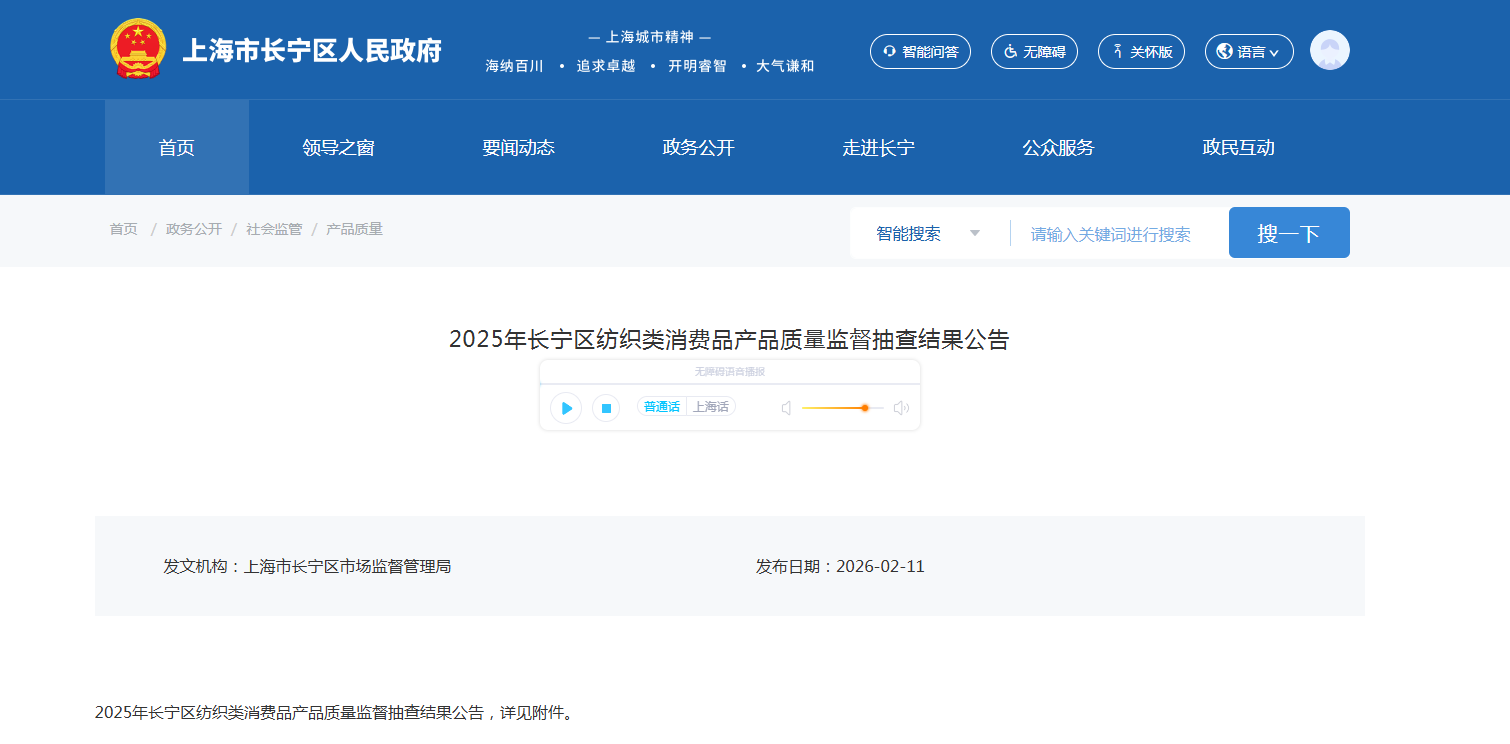Viewport: 1510px width, 744px height.
Task: Open the user avatar icon
Action: coord(1330,50)
